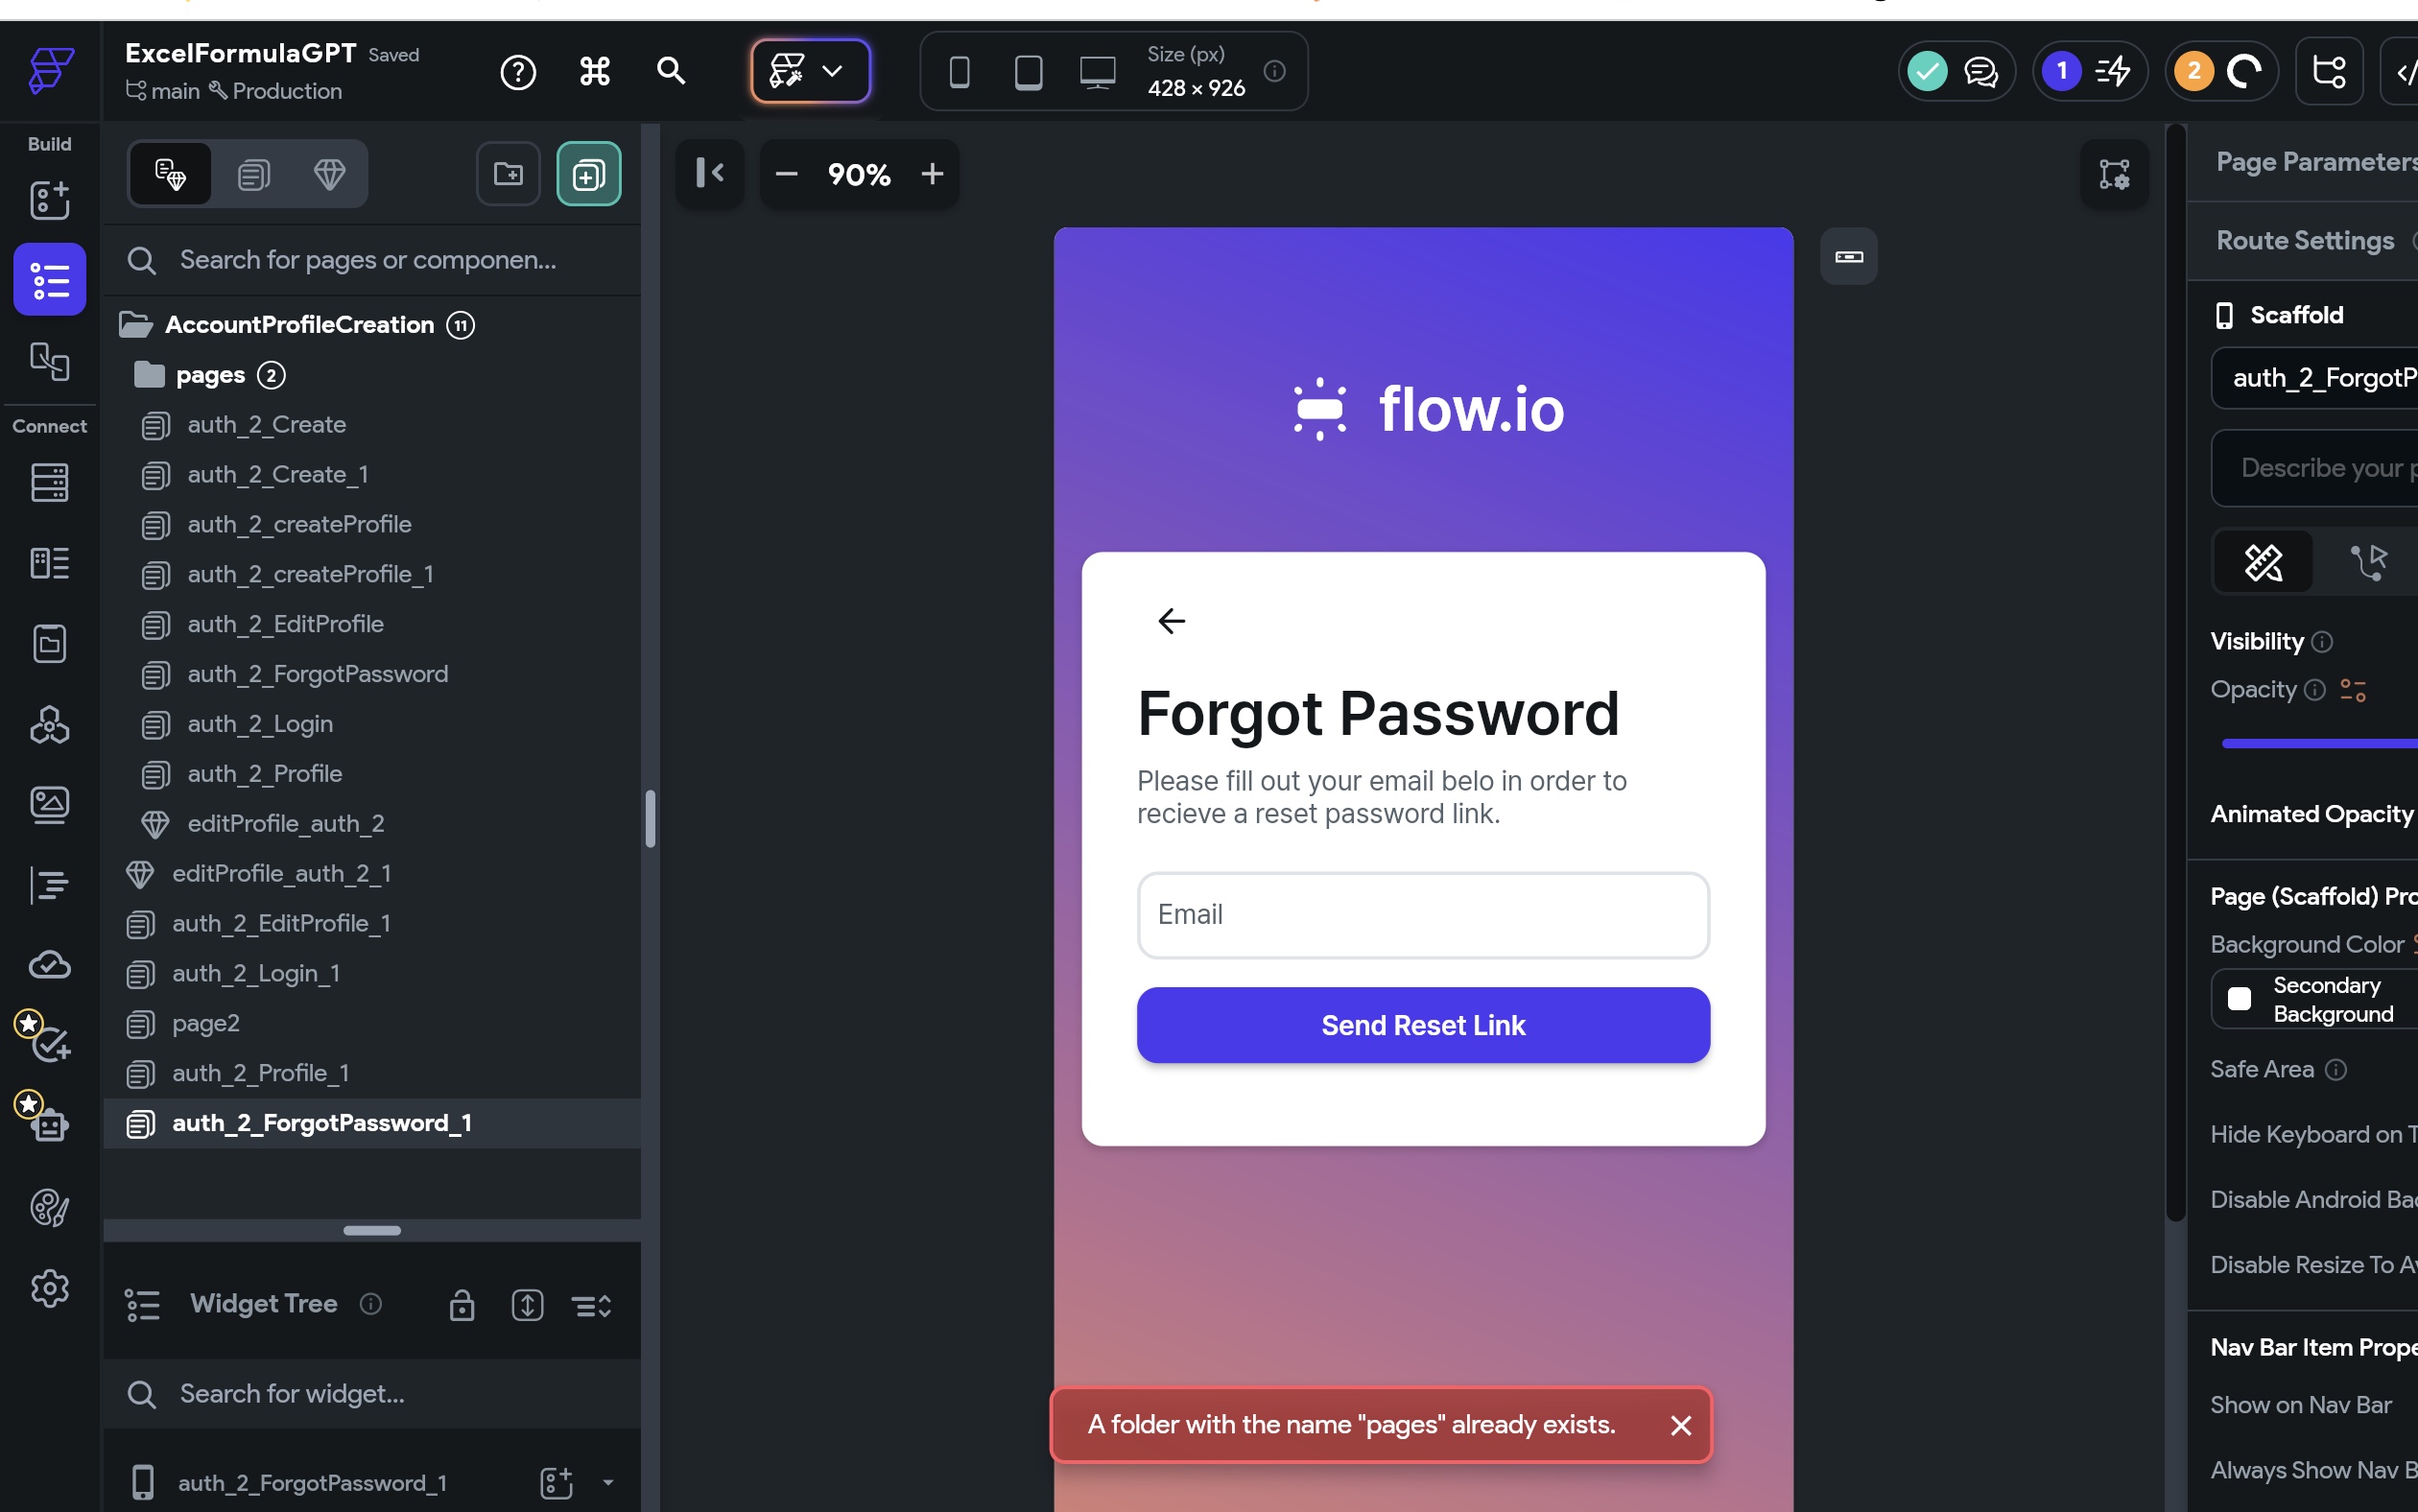Expand the pages folder
The width and height of the screenshot is (2418, 1512).
coord(150,375)
